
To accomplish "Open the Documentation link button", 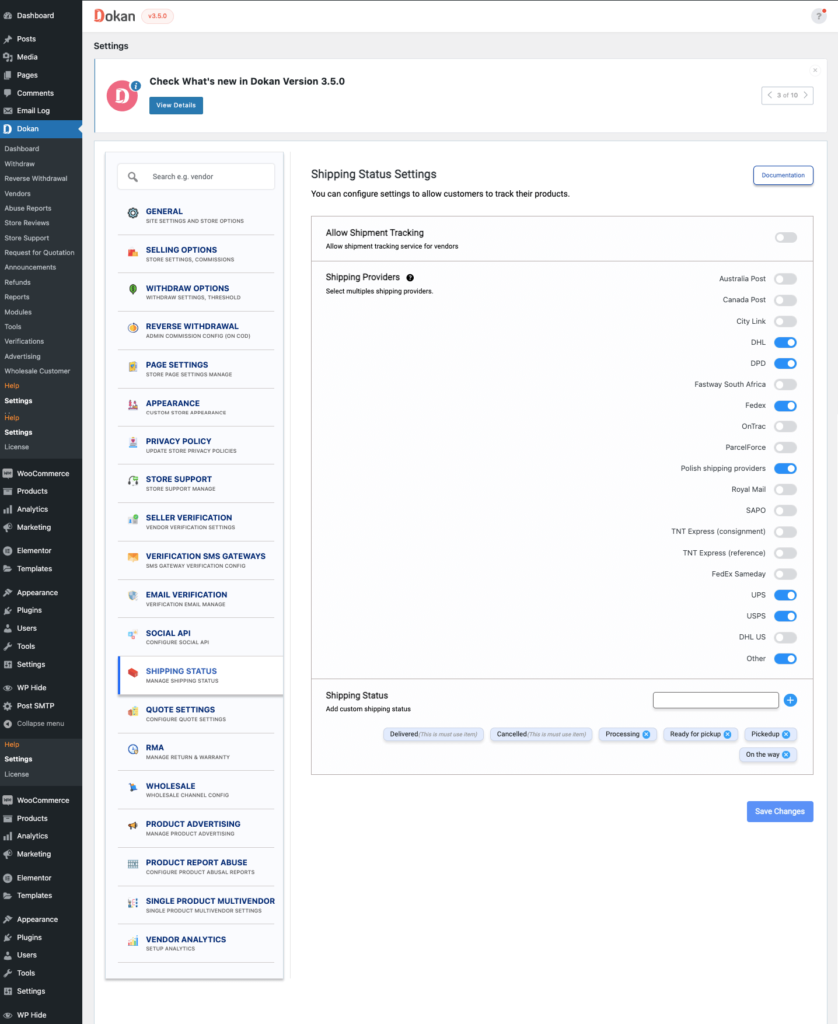I will [782, 176].
